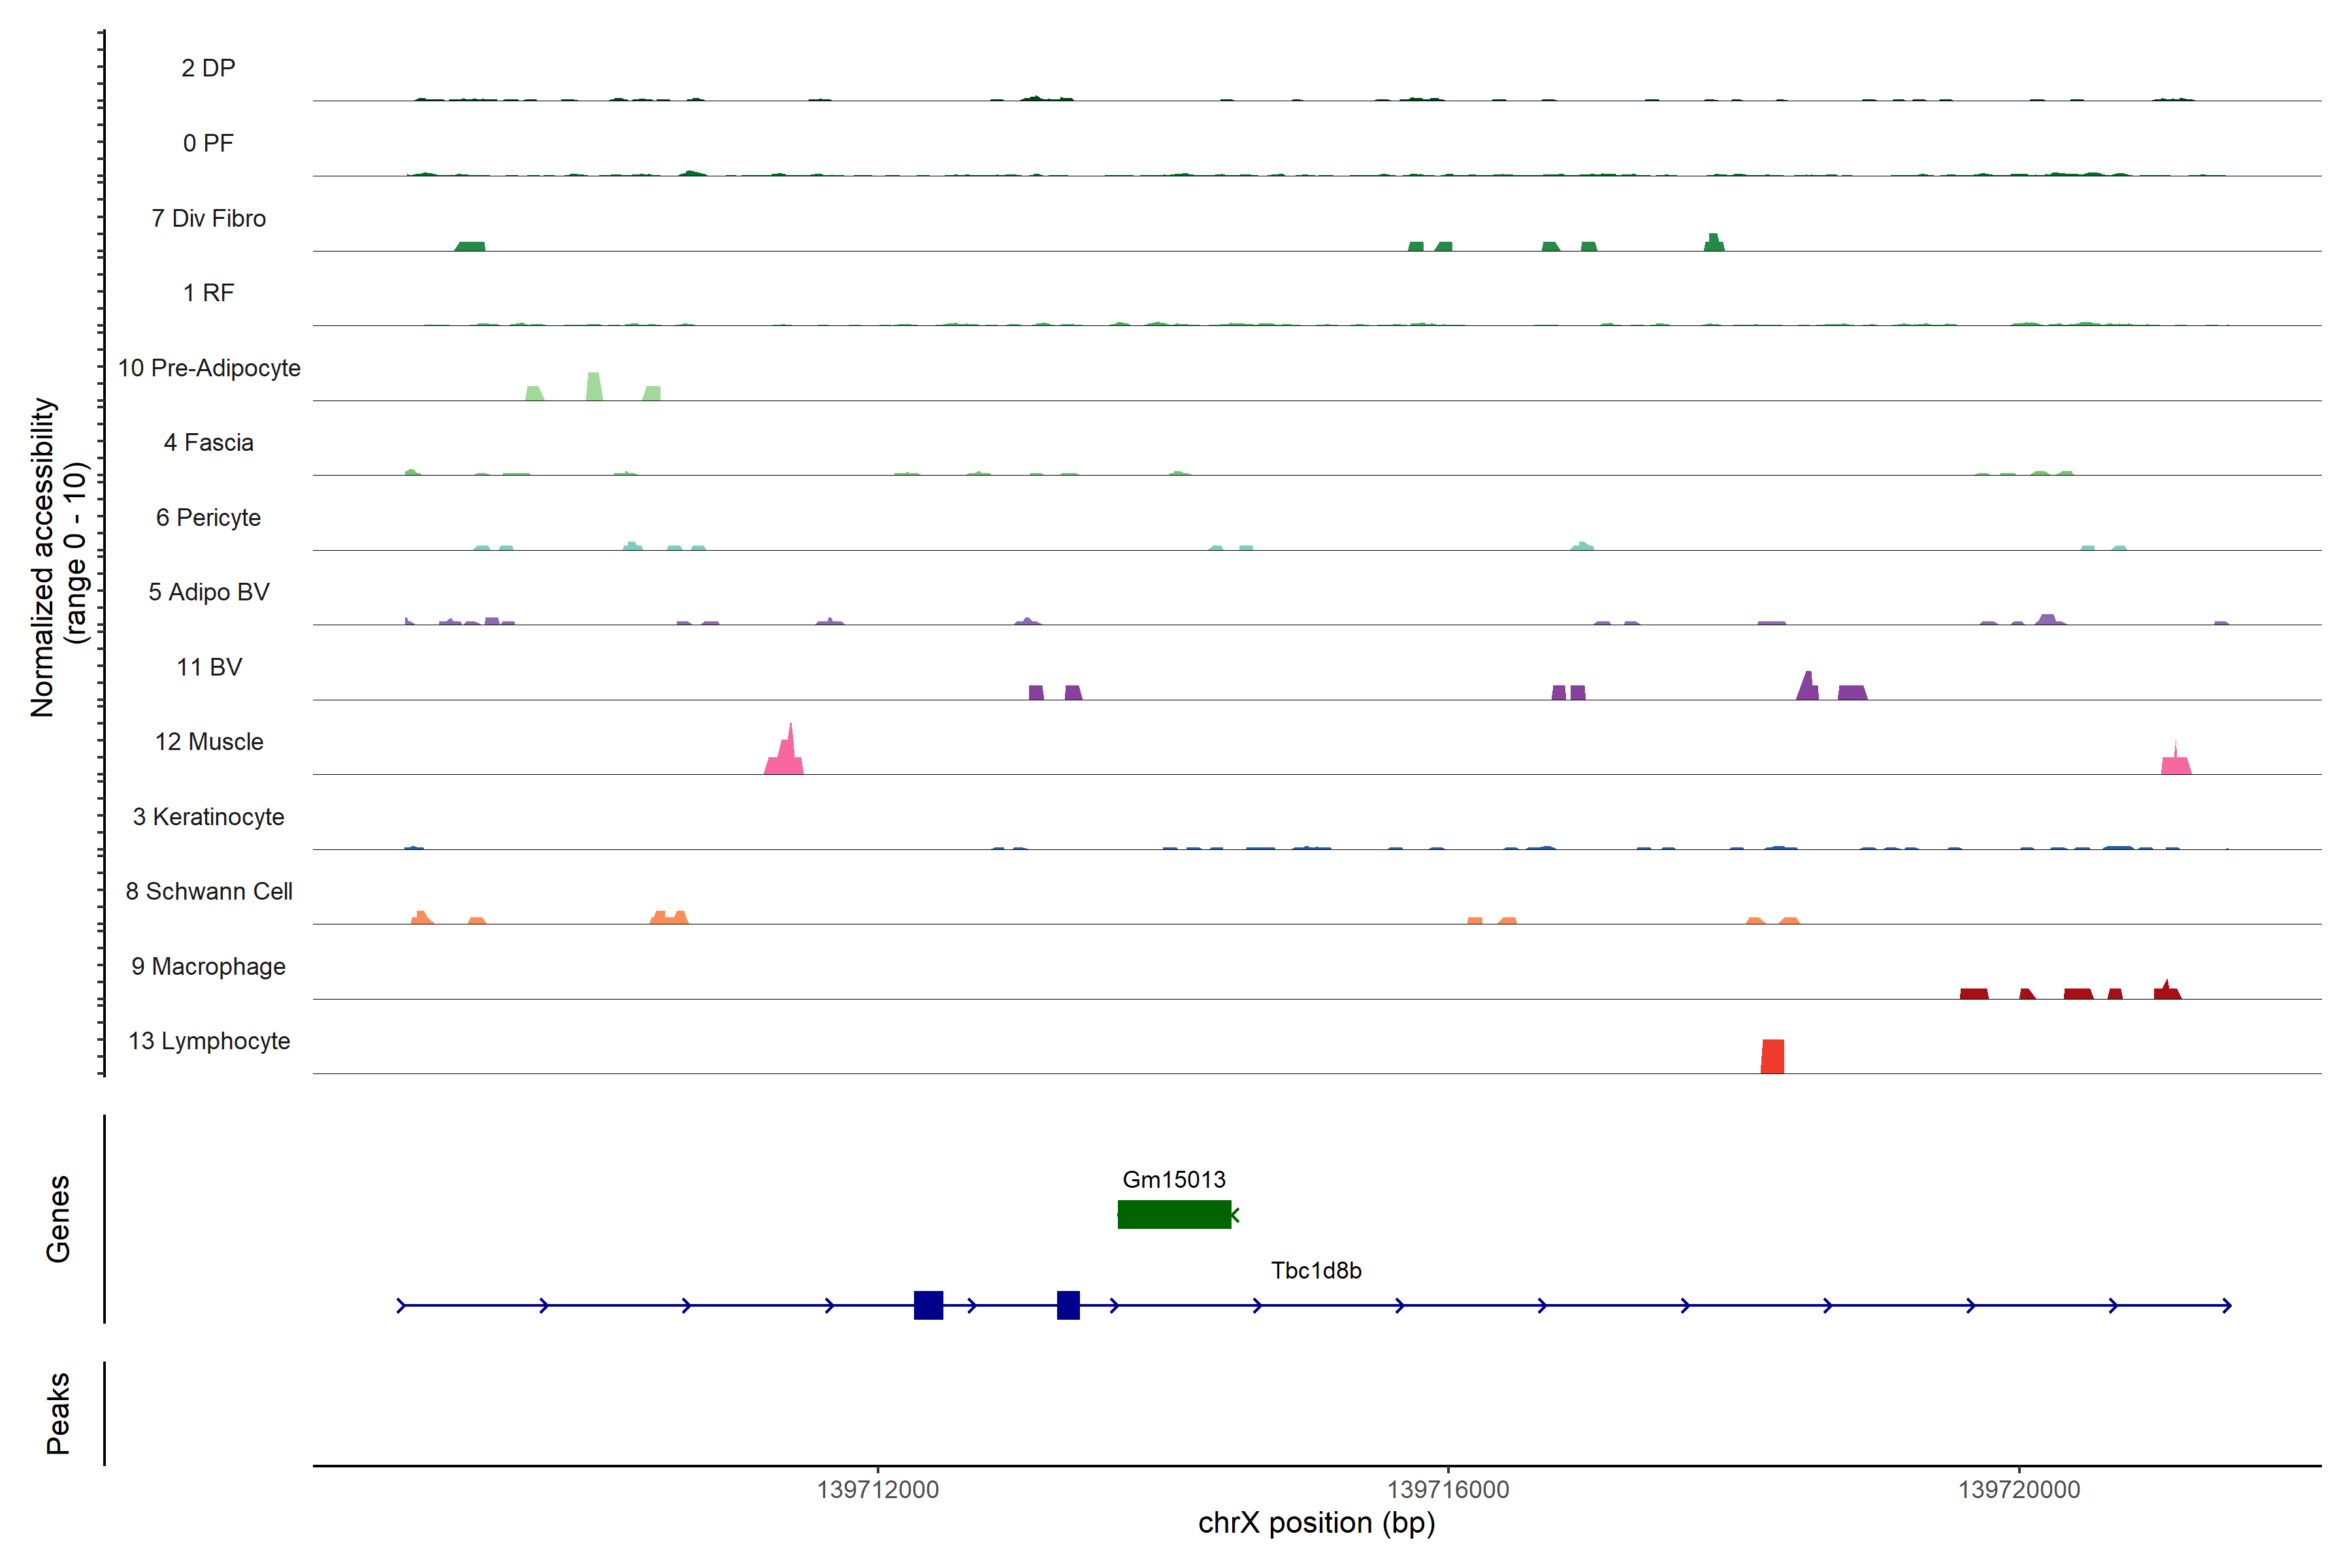Screen dimensions: 2352x1568
Task: Click axis tick label 139712000
Action: 878,1489
